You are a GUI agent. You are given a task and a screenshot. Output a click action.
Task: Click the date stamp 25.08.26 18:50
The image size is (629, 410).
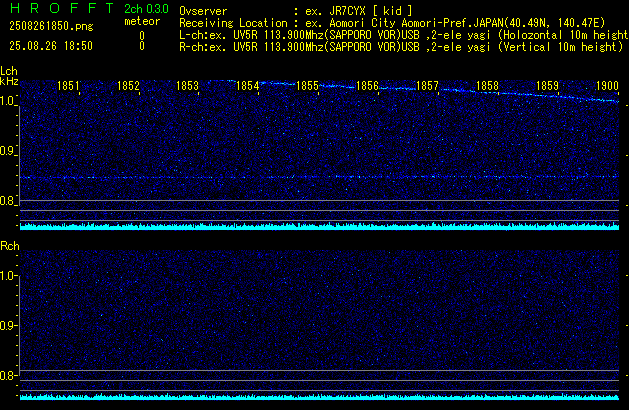click(x=51, y=46)
